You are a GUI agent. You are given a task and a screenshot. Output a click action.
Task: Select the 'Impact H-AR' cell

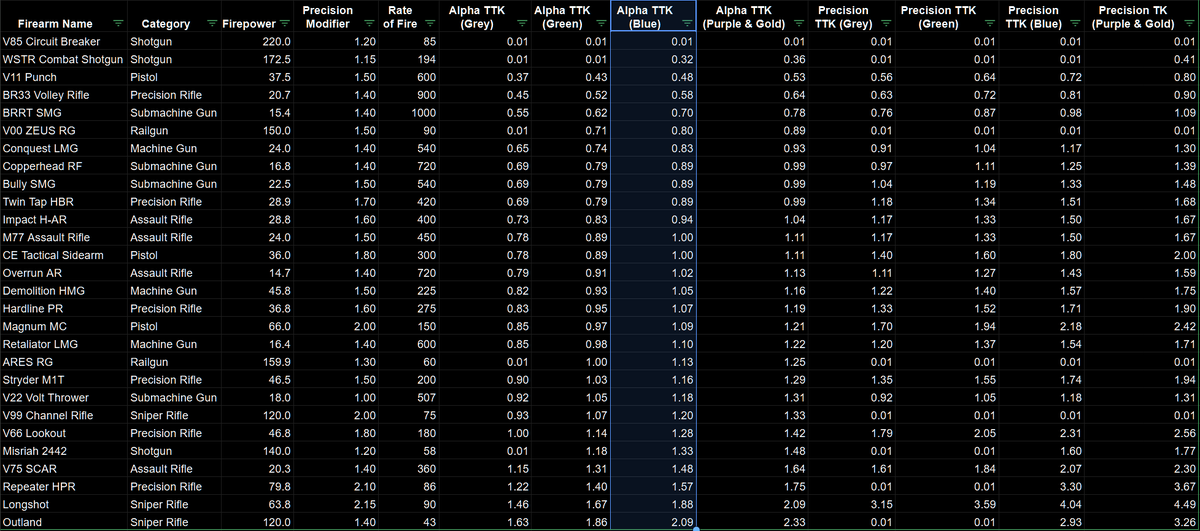[63, 219]
